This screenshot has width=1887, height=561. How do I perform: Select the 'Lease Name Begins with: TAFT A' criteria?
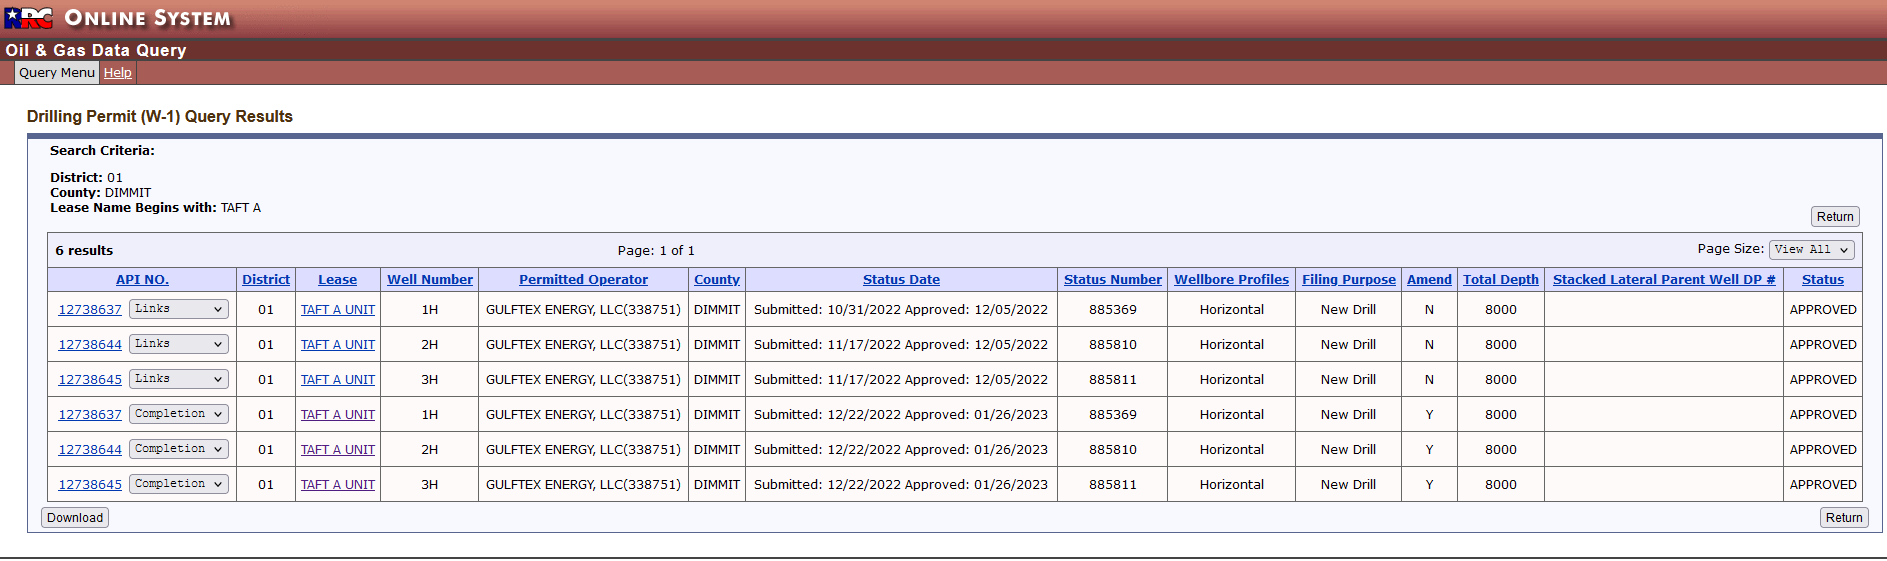click(155, 208)
